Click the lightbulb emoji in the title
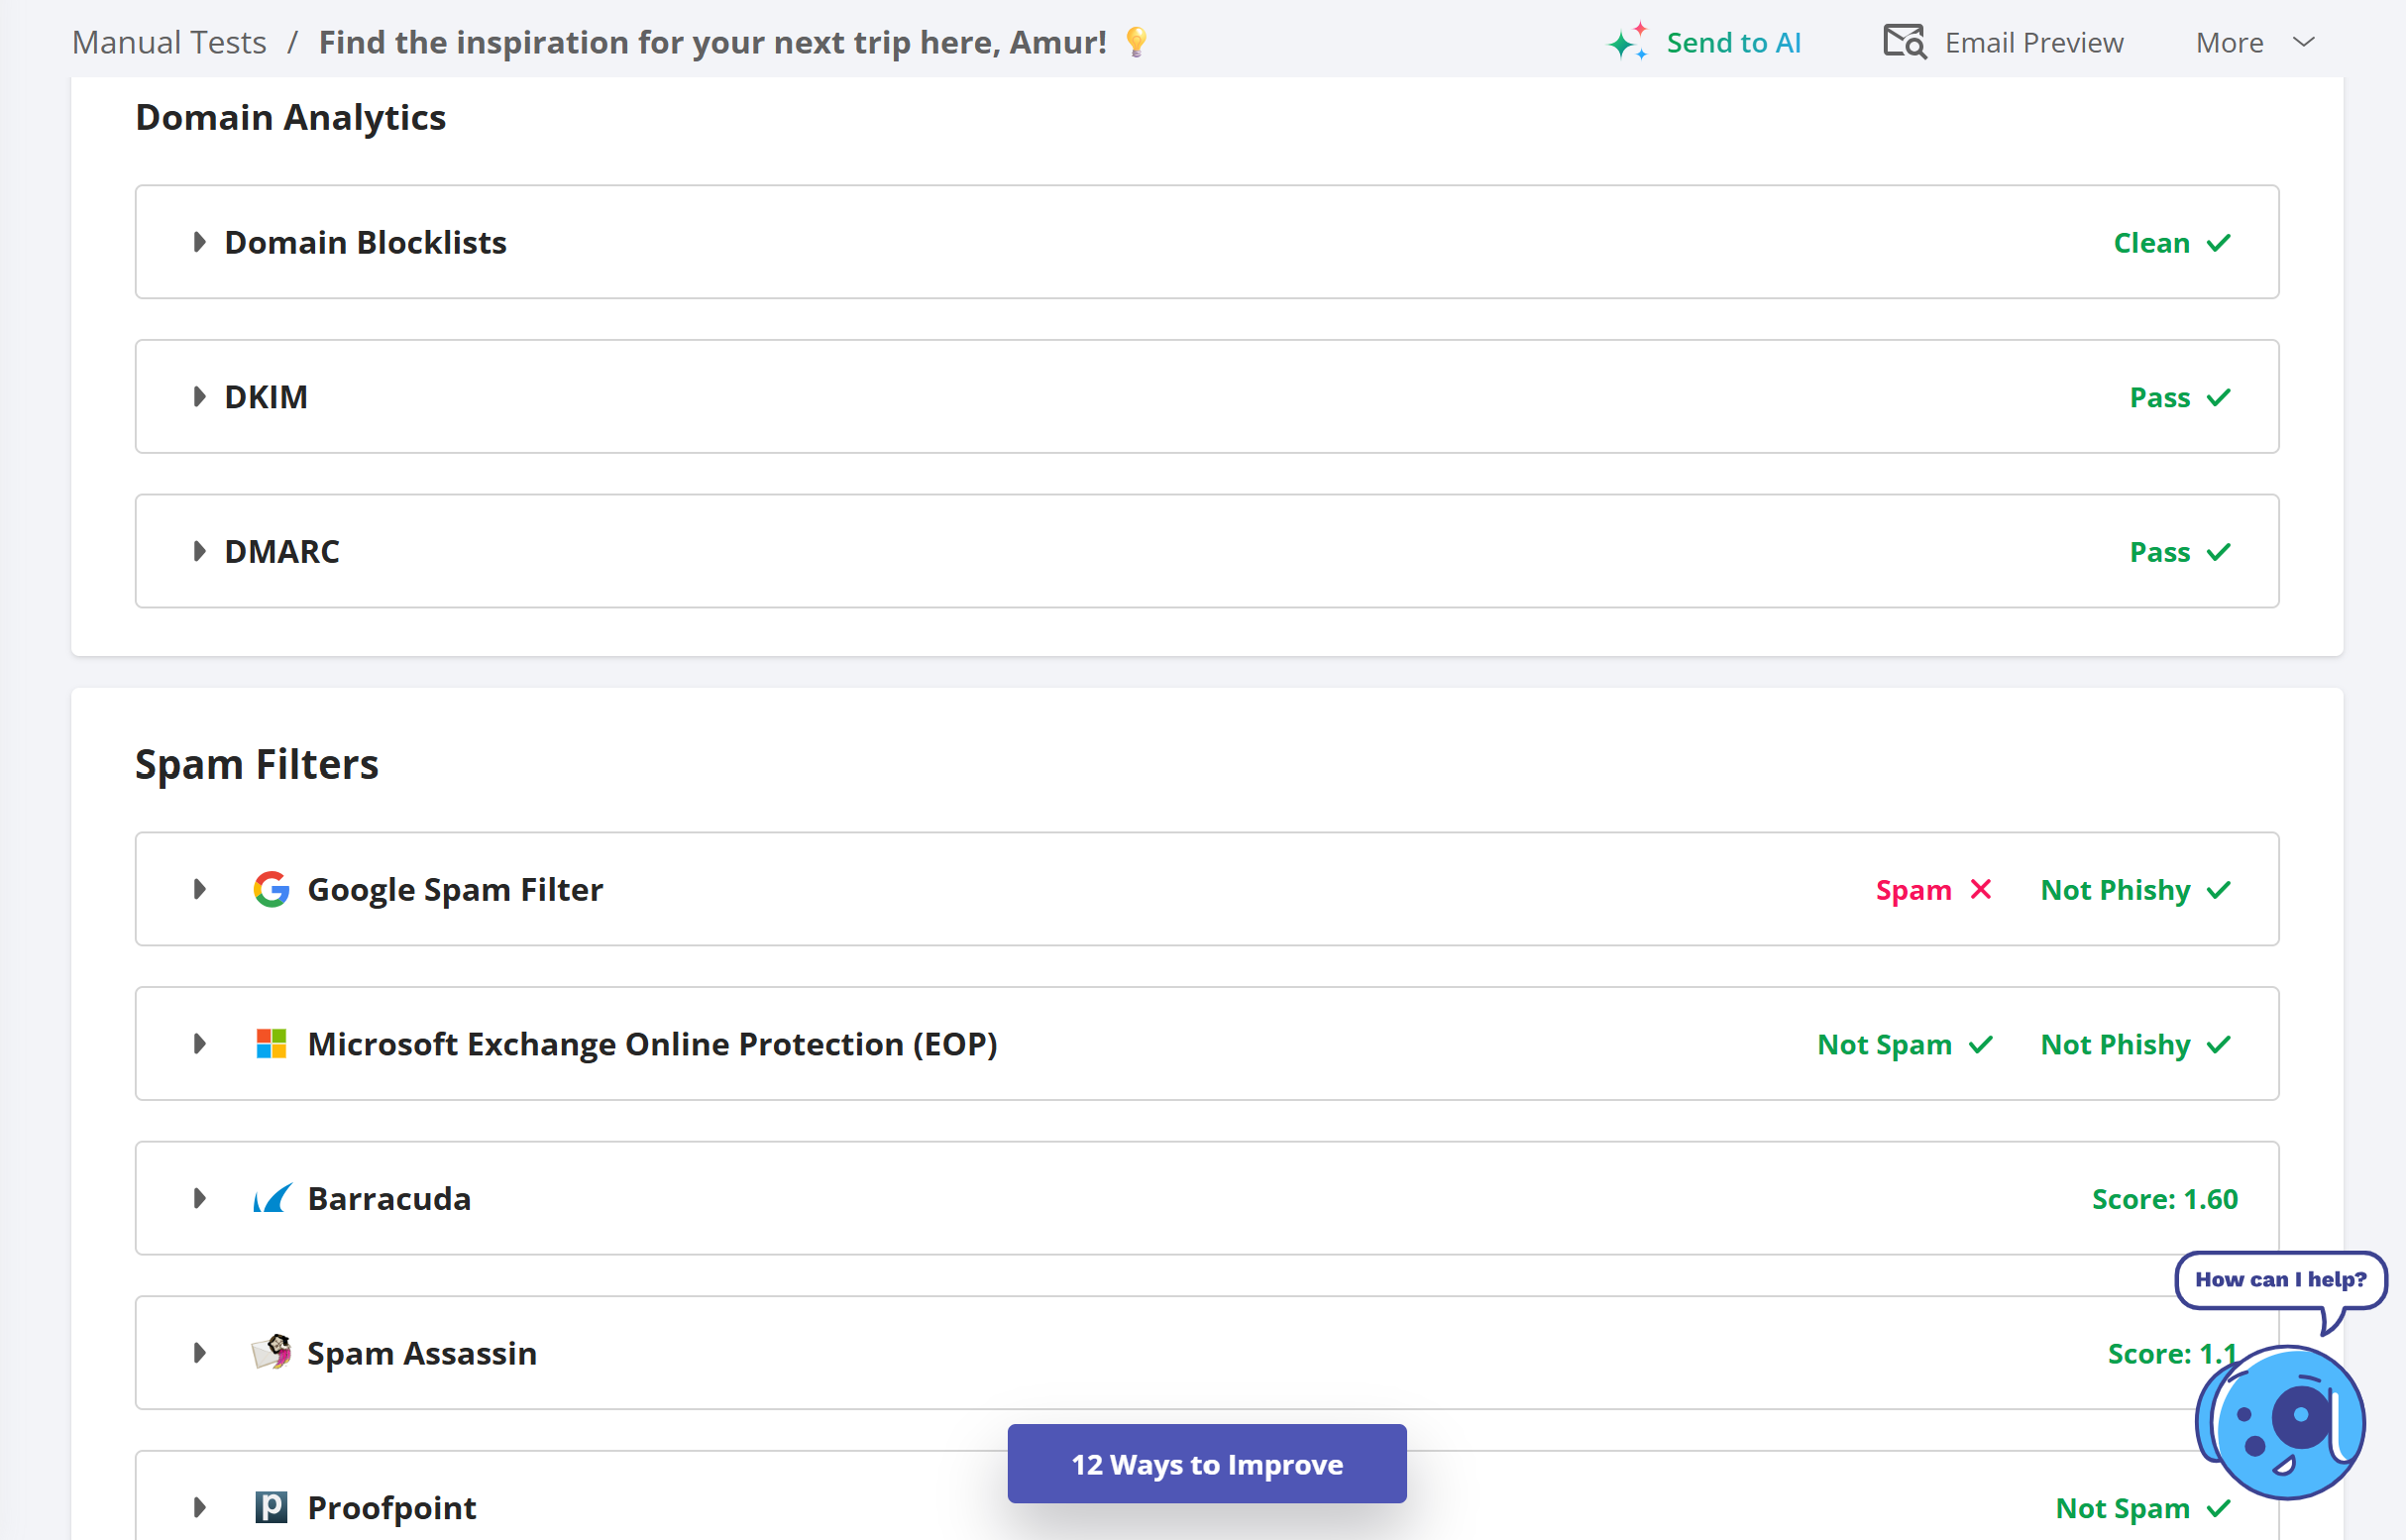This screenshot has width=2406, height=1540. point(1136,42)
